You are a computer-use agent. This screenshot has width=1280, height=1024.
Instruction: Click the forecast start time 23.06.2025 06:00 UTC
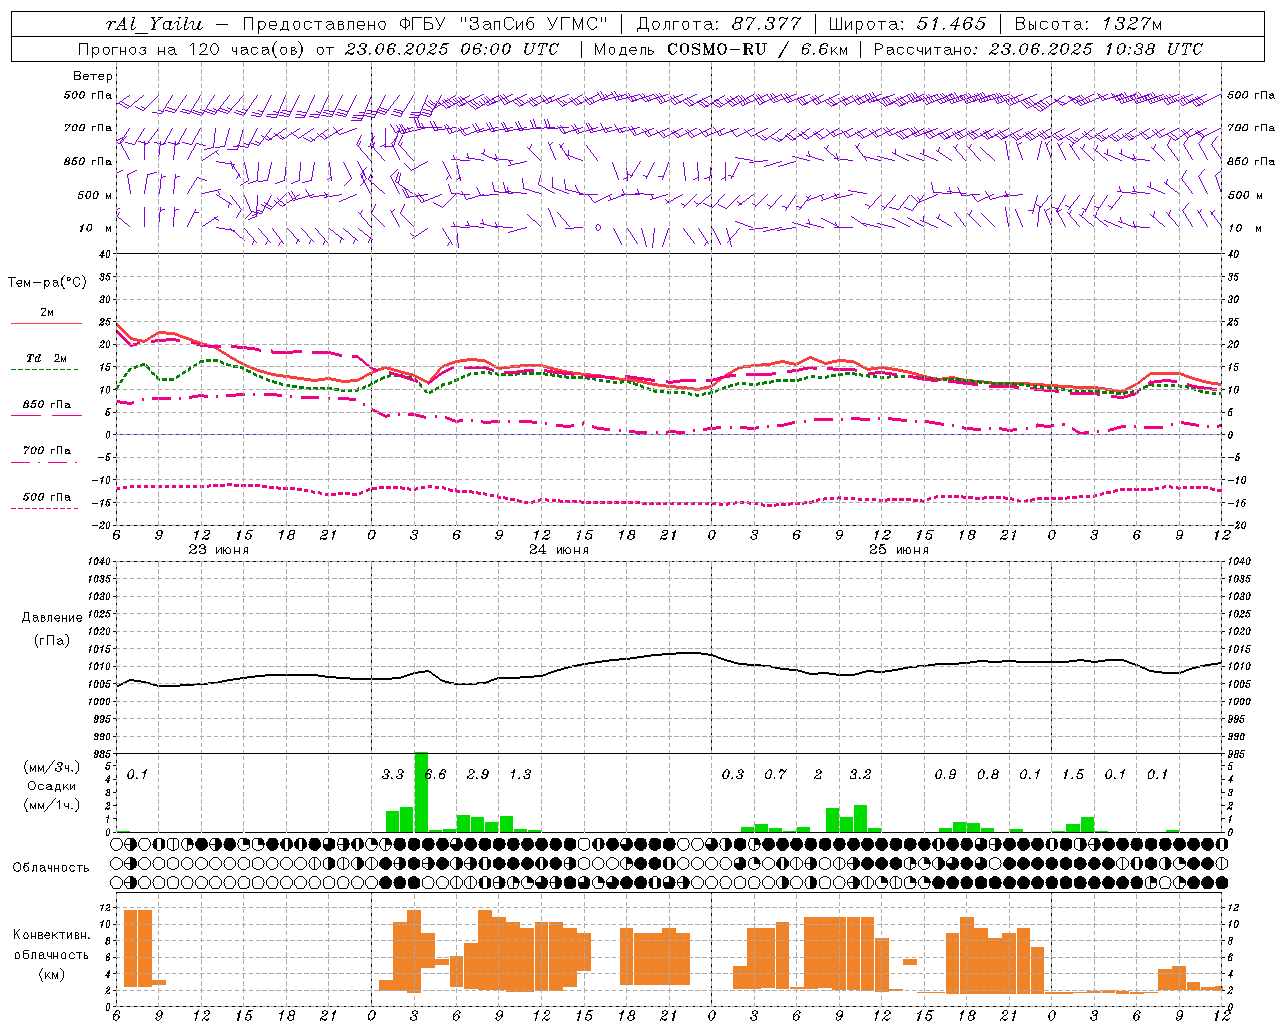(x=452, y=49)
